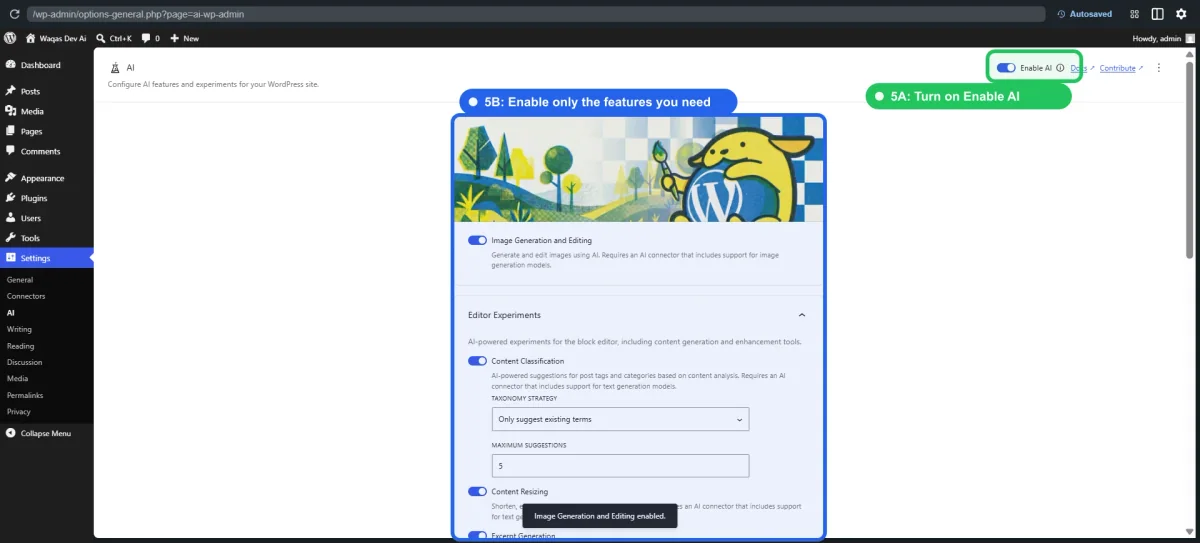Click the Wapuu banner image
Screen dimensions: 1200x543
[638, 169]
